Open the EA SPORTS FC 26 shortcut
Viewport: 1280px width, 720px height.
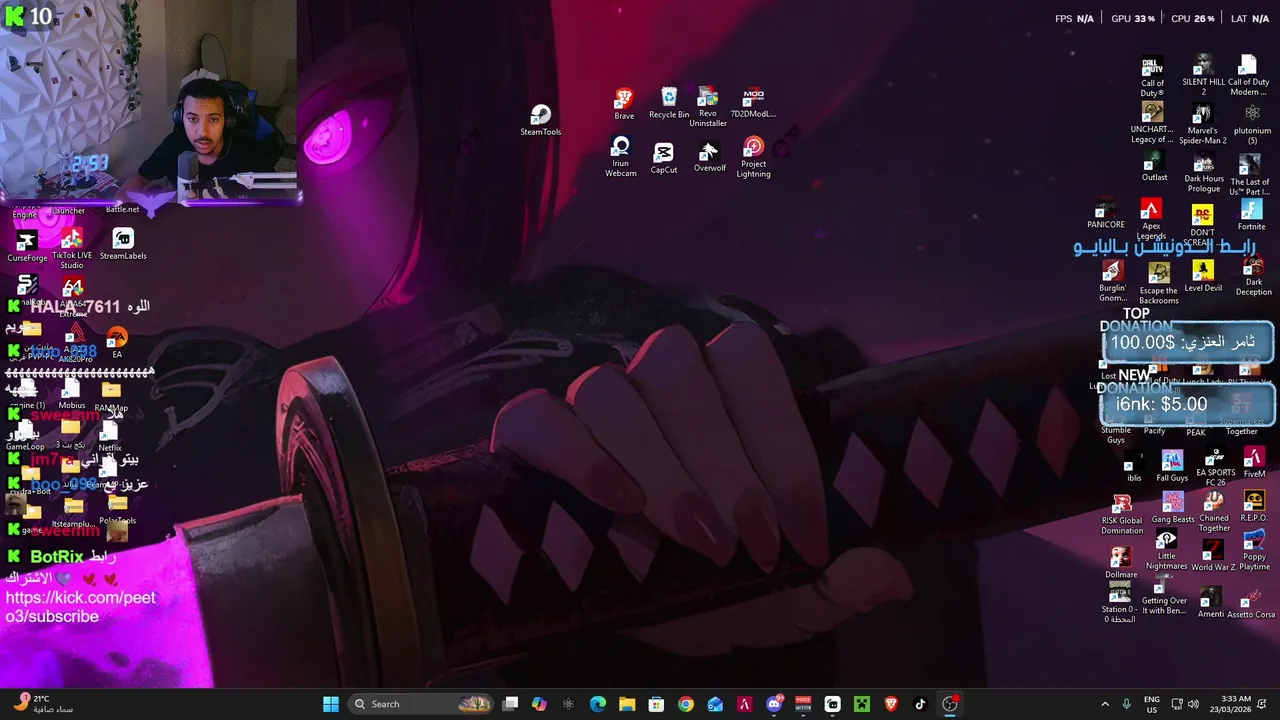coord(1216,468)
